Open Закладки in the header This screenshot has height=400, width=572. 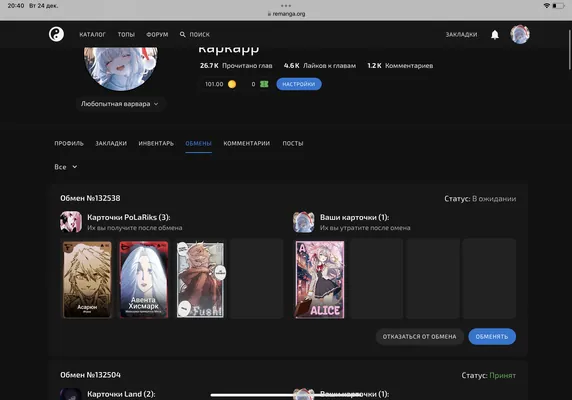(461, 34)
